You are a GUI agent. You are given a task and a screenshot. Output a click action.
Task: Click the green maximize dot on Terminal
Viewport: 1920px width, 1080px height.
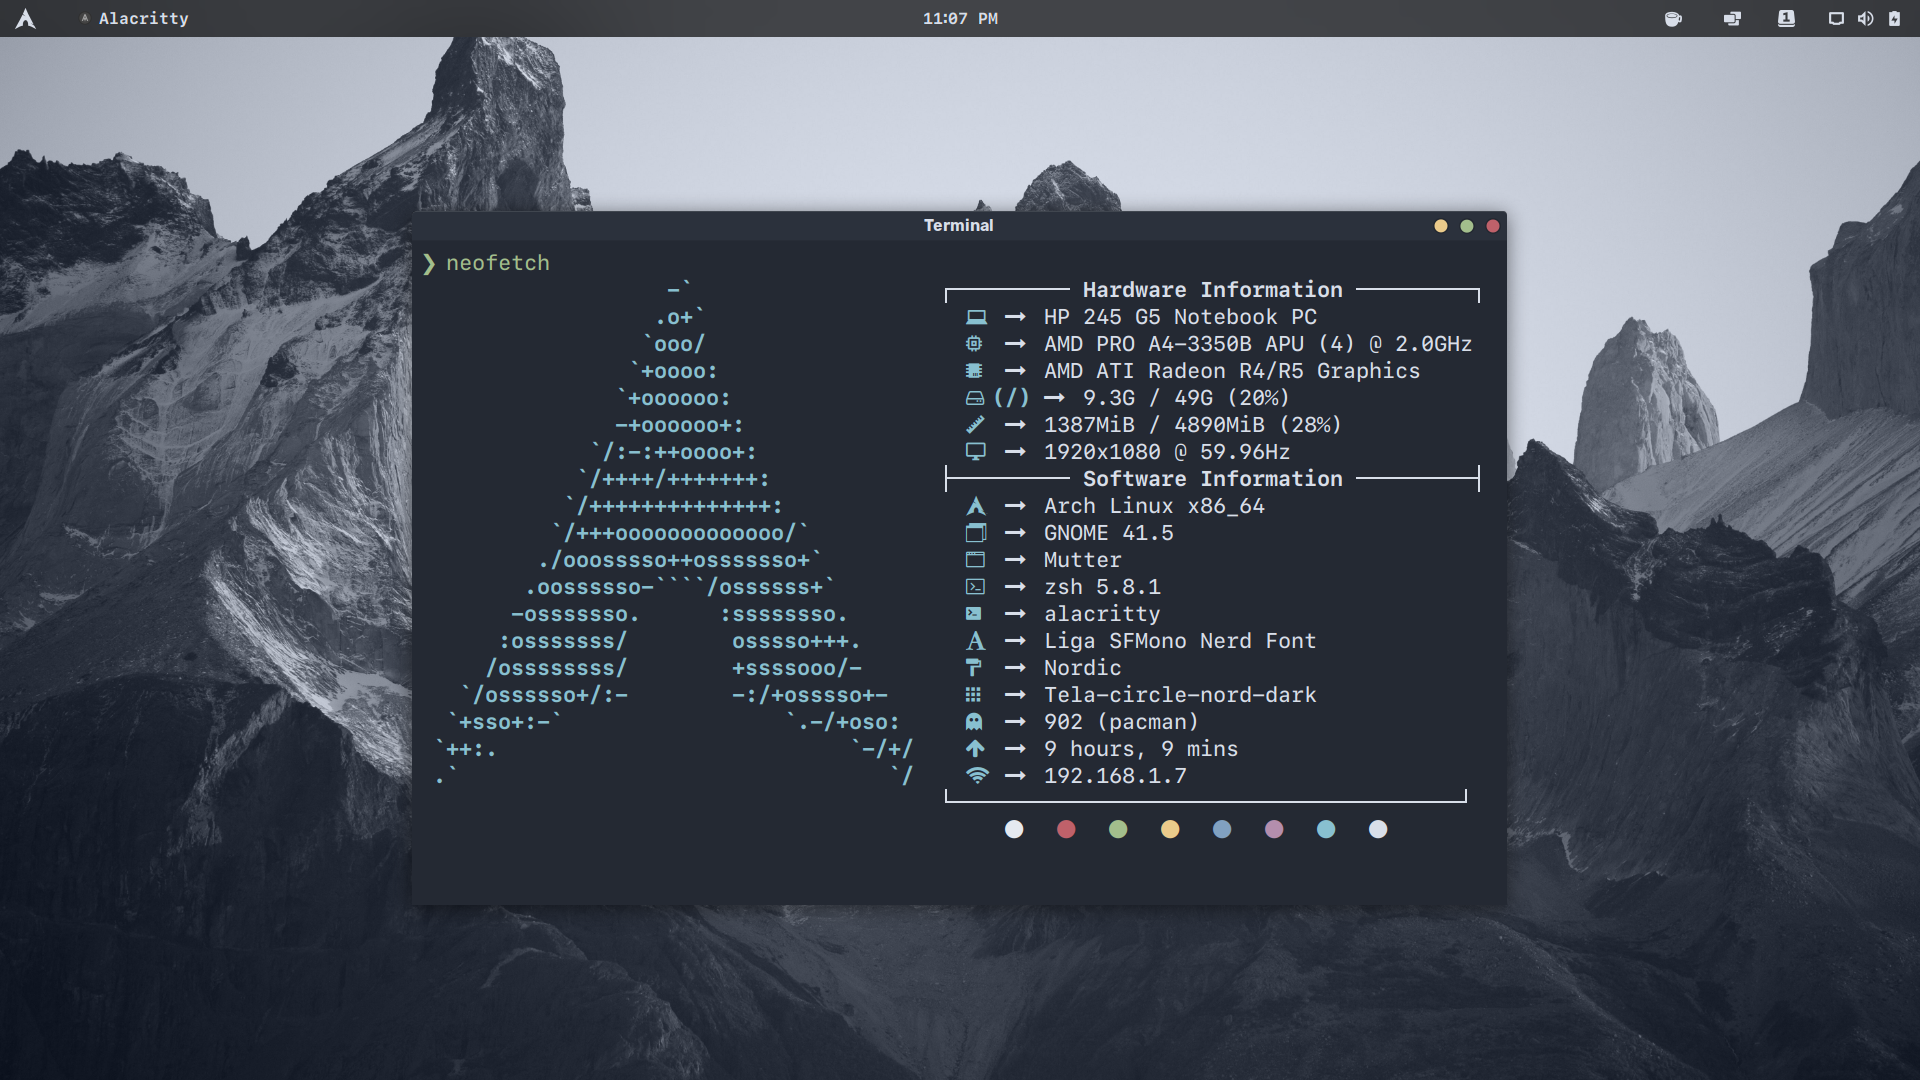(x=1467, y=226)
